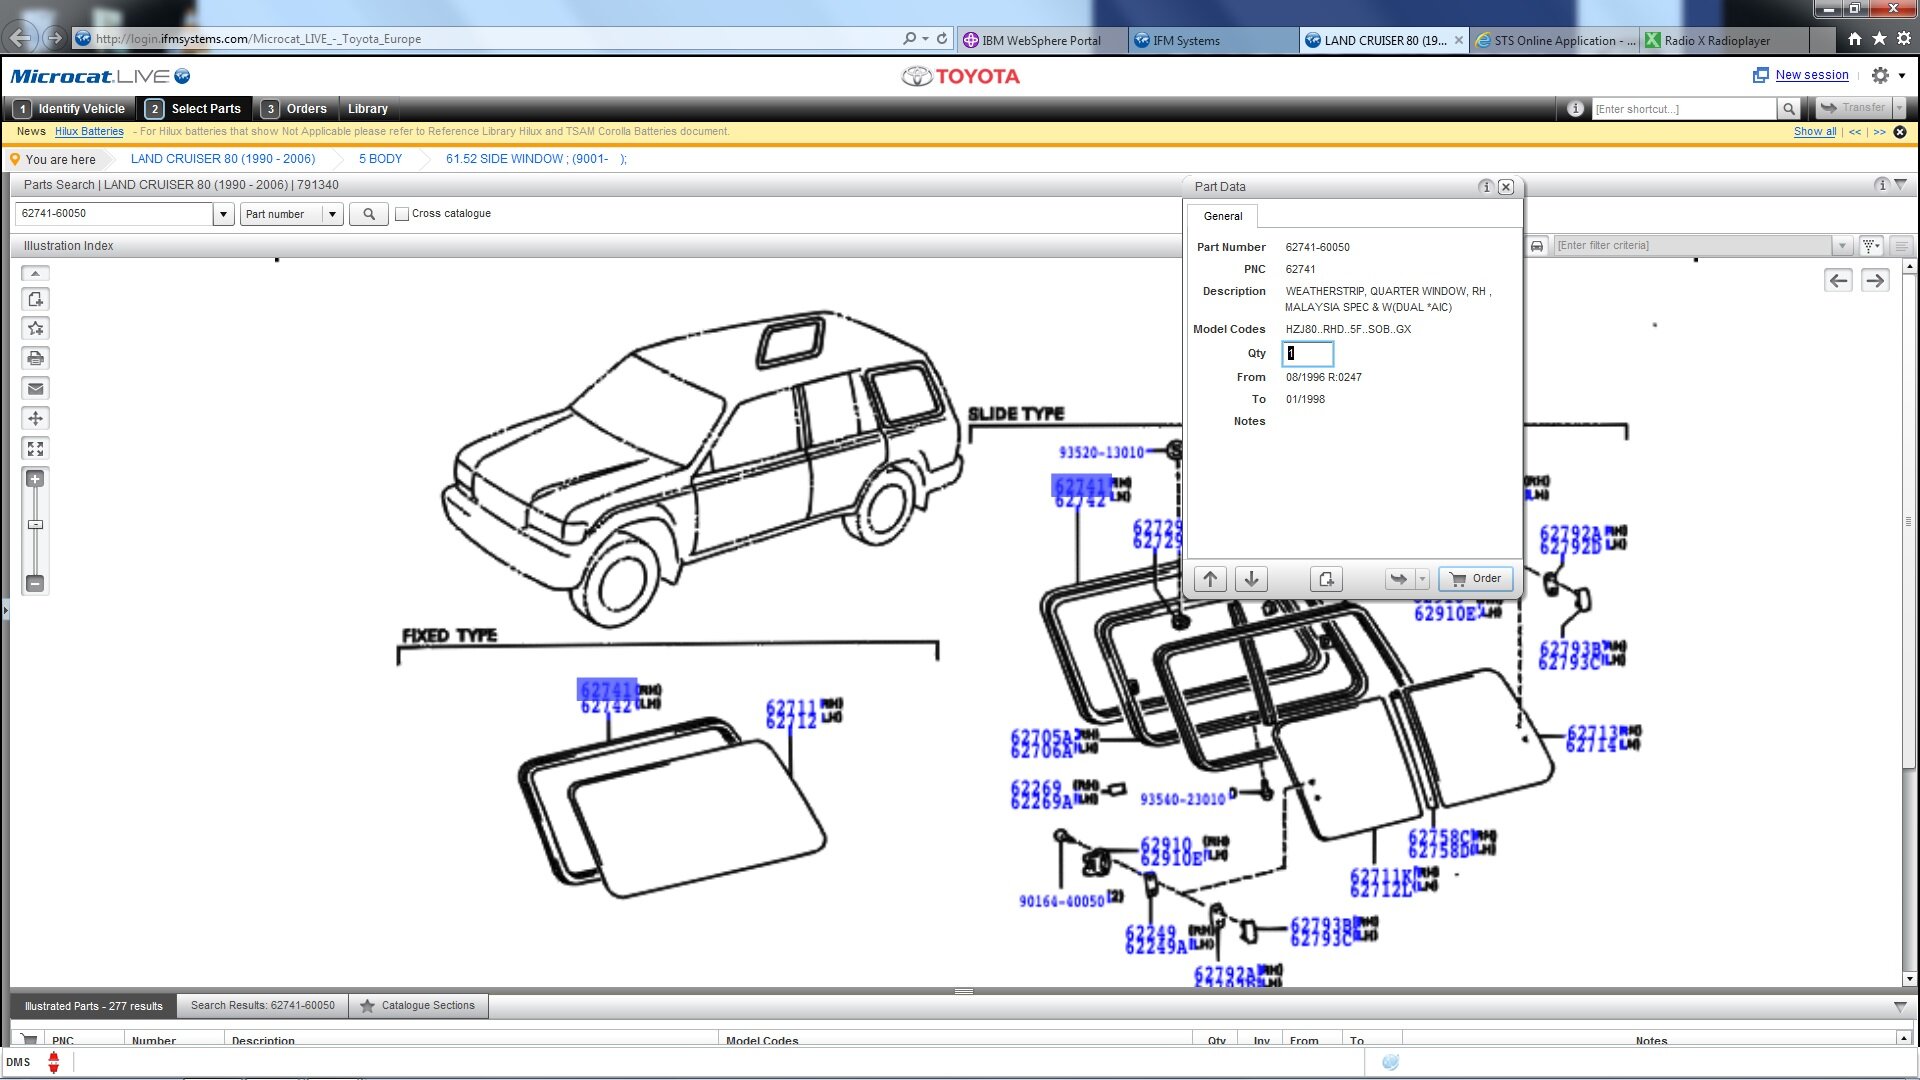Collapse the parts panel with the top-right triangle
The width and height of the screenshot is (1920, 1080).
pyautogui.click(x=1901, y=185)
